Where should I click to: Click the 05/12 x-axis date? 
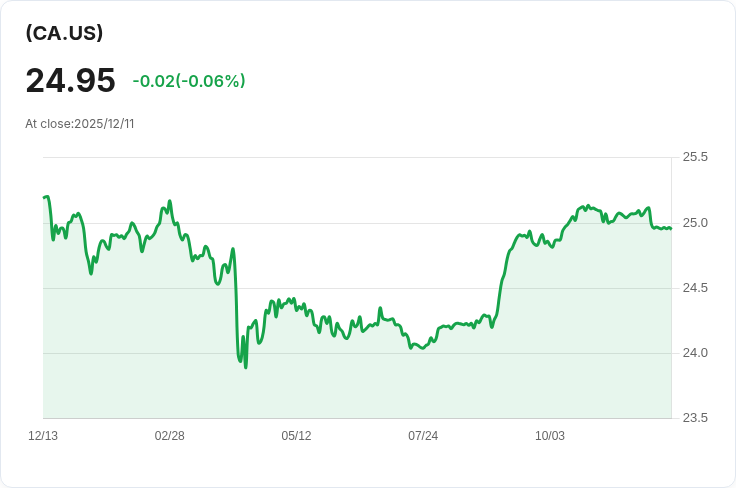pos(296,436)
